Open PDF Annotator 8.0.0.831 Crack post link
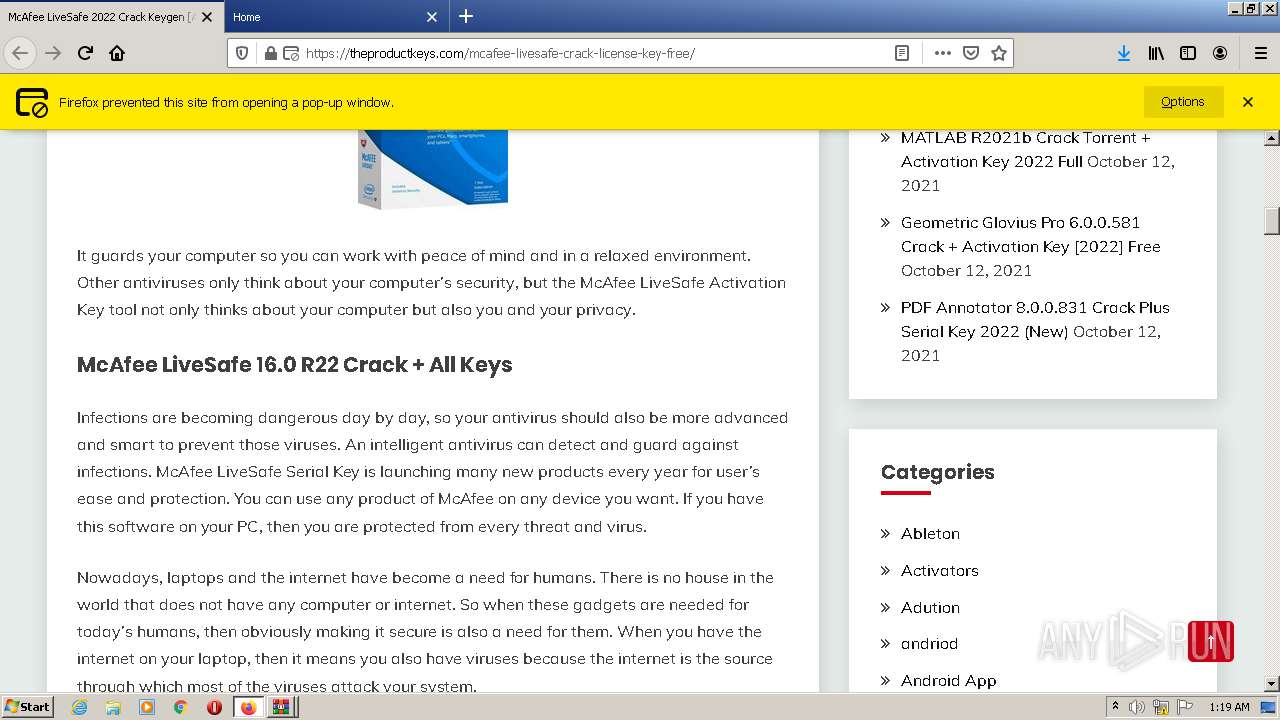This screenshot has height=720, width=1280. coord(1035,319)
